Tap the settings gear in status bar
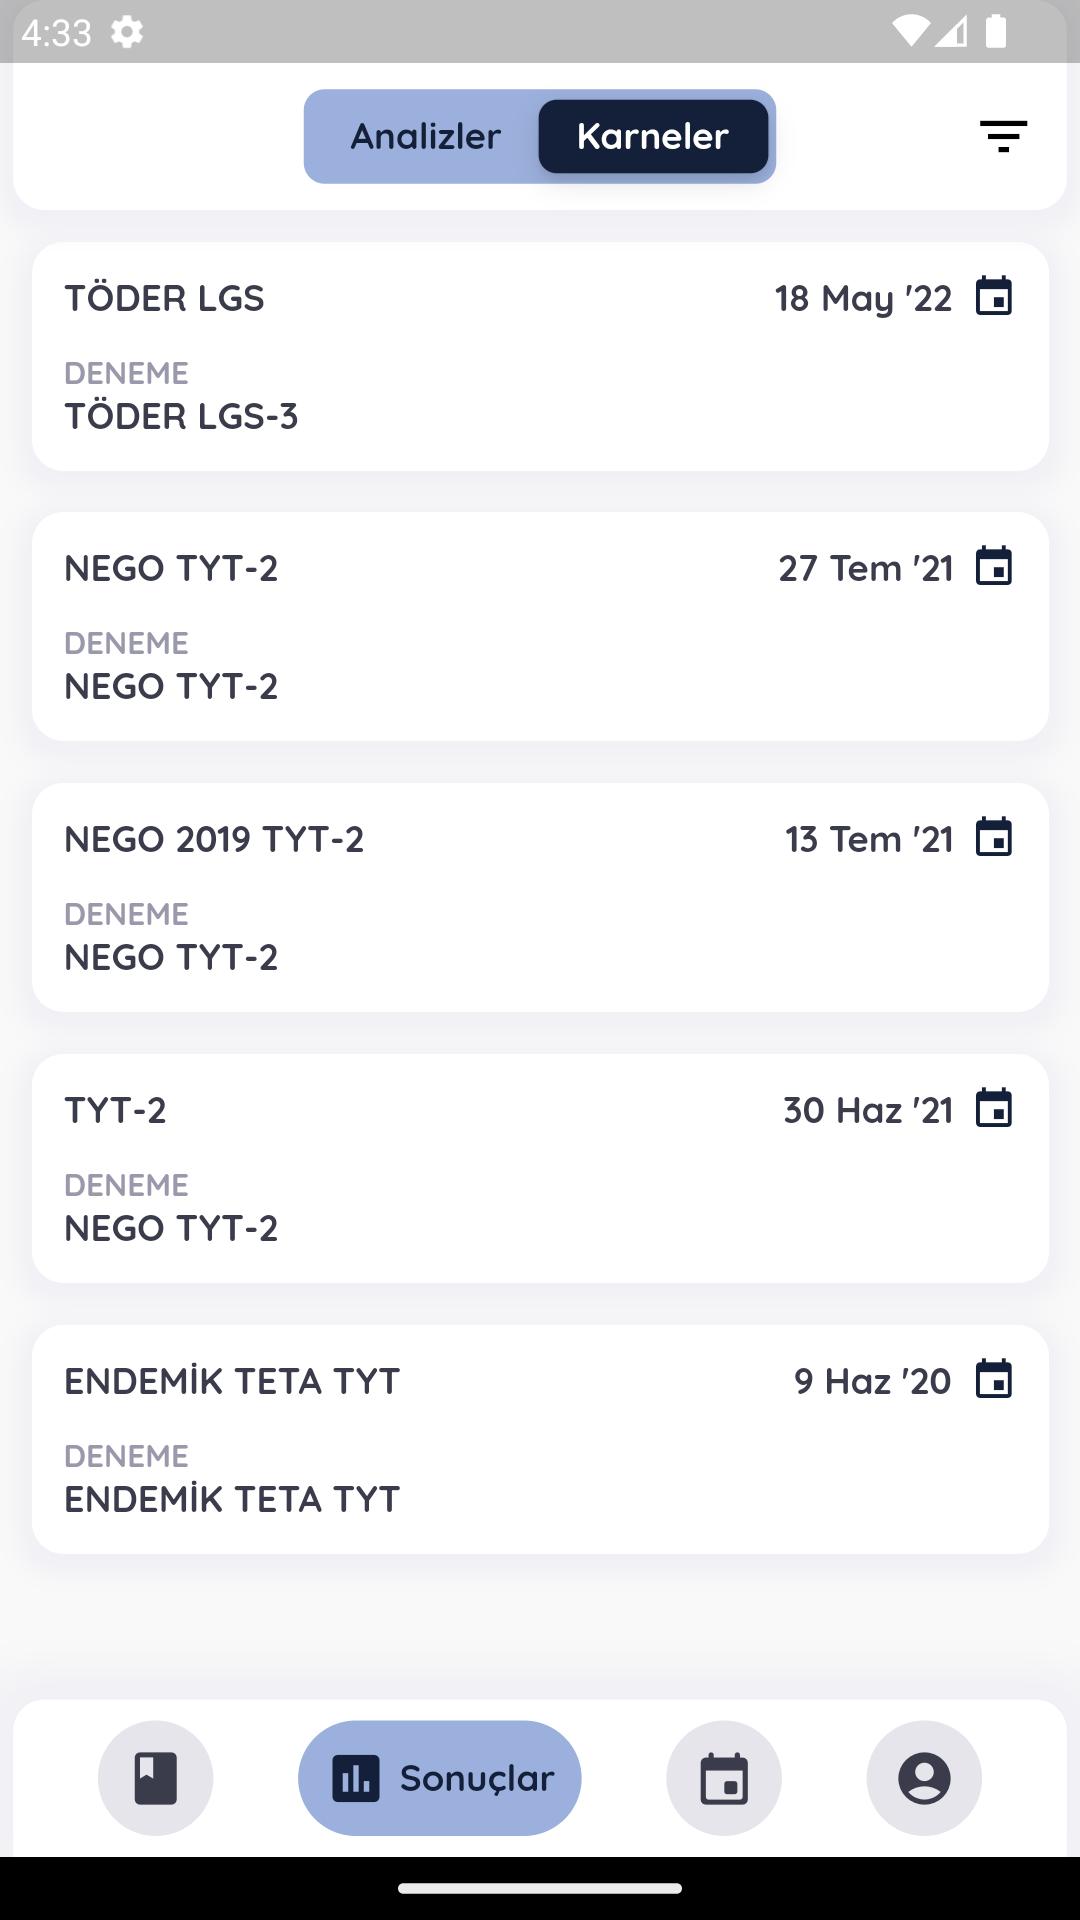The width and height of the screenshot is (1080, 1920). pos(127,32)
